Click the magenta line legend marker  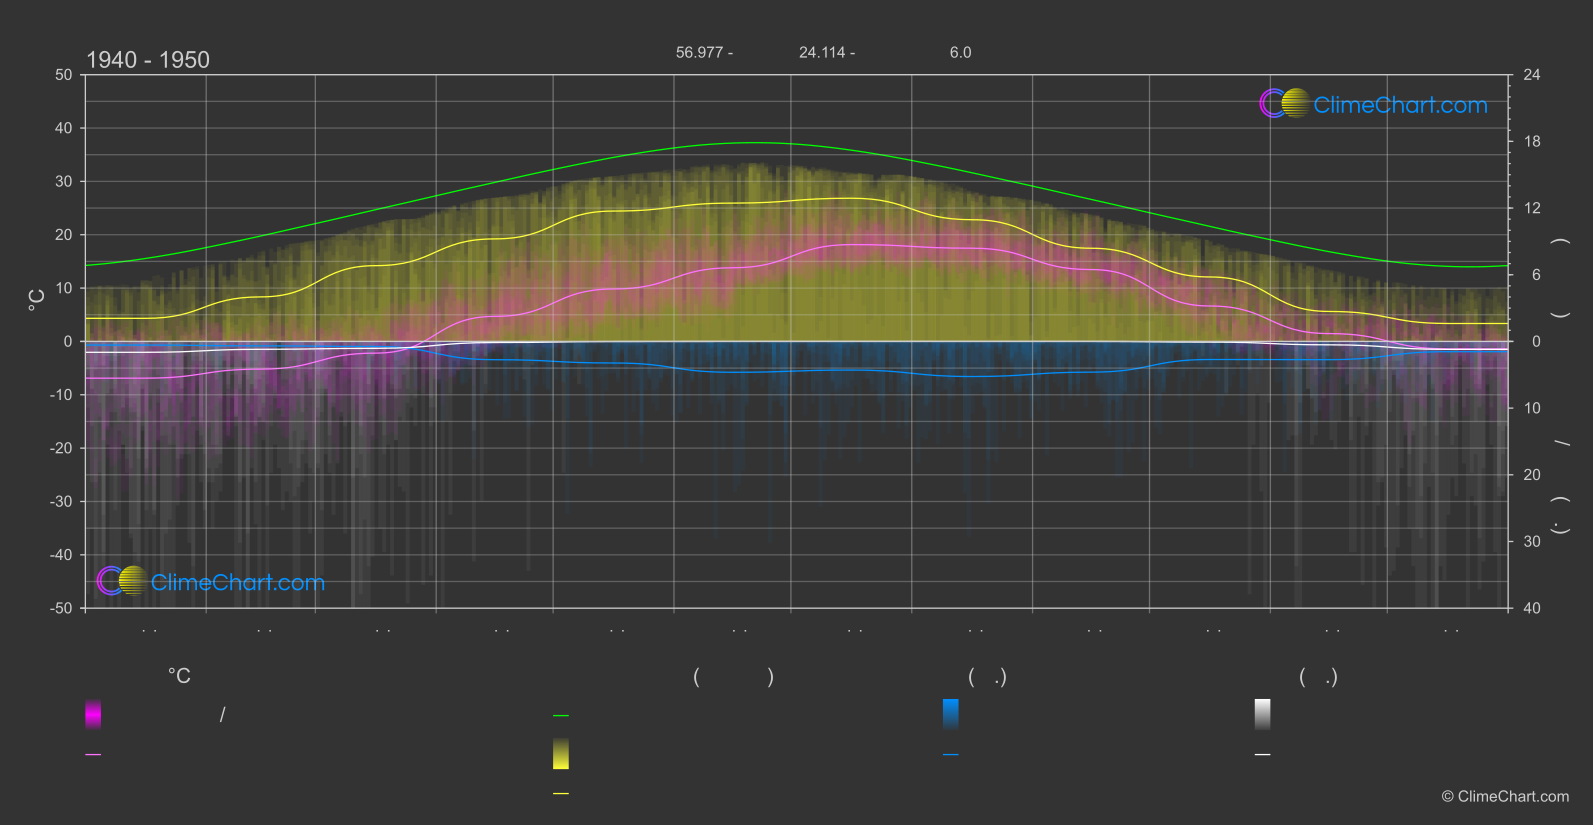[93, 755]
